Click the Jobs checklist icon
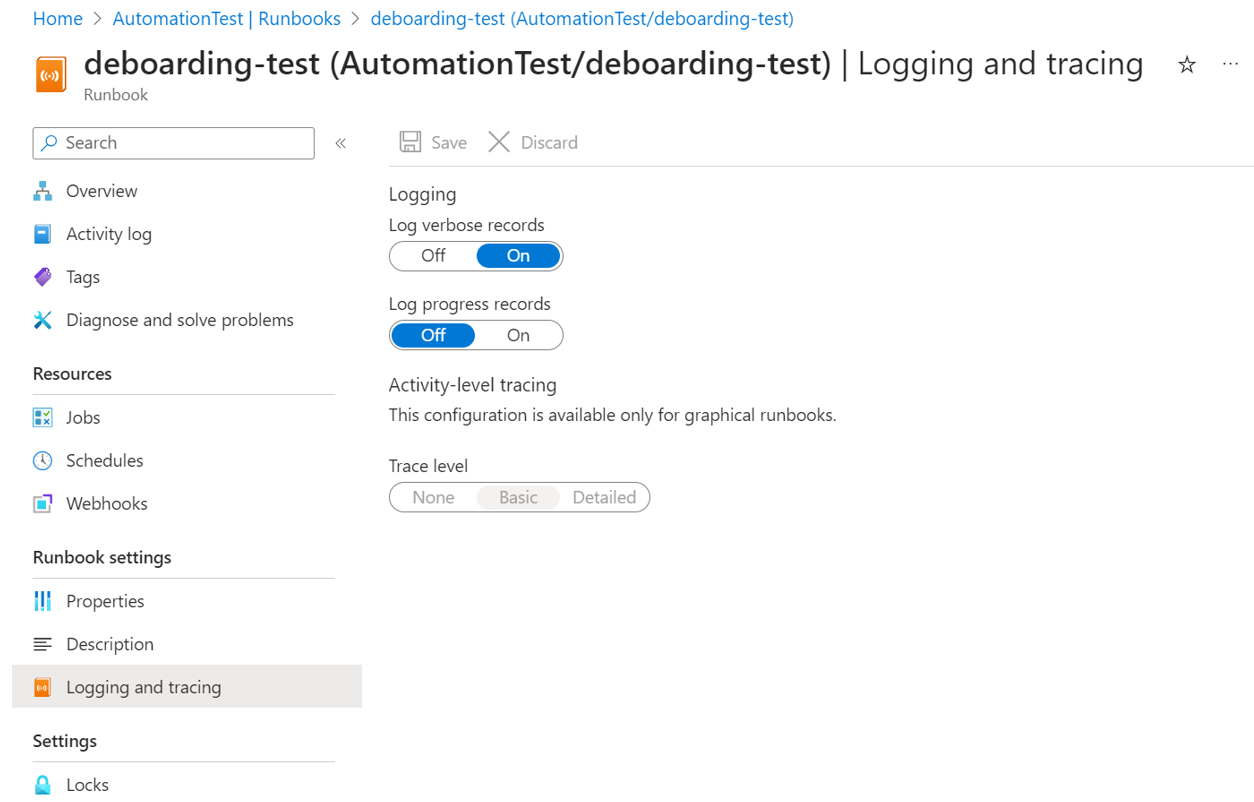 coord(42,417)
